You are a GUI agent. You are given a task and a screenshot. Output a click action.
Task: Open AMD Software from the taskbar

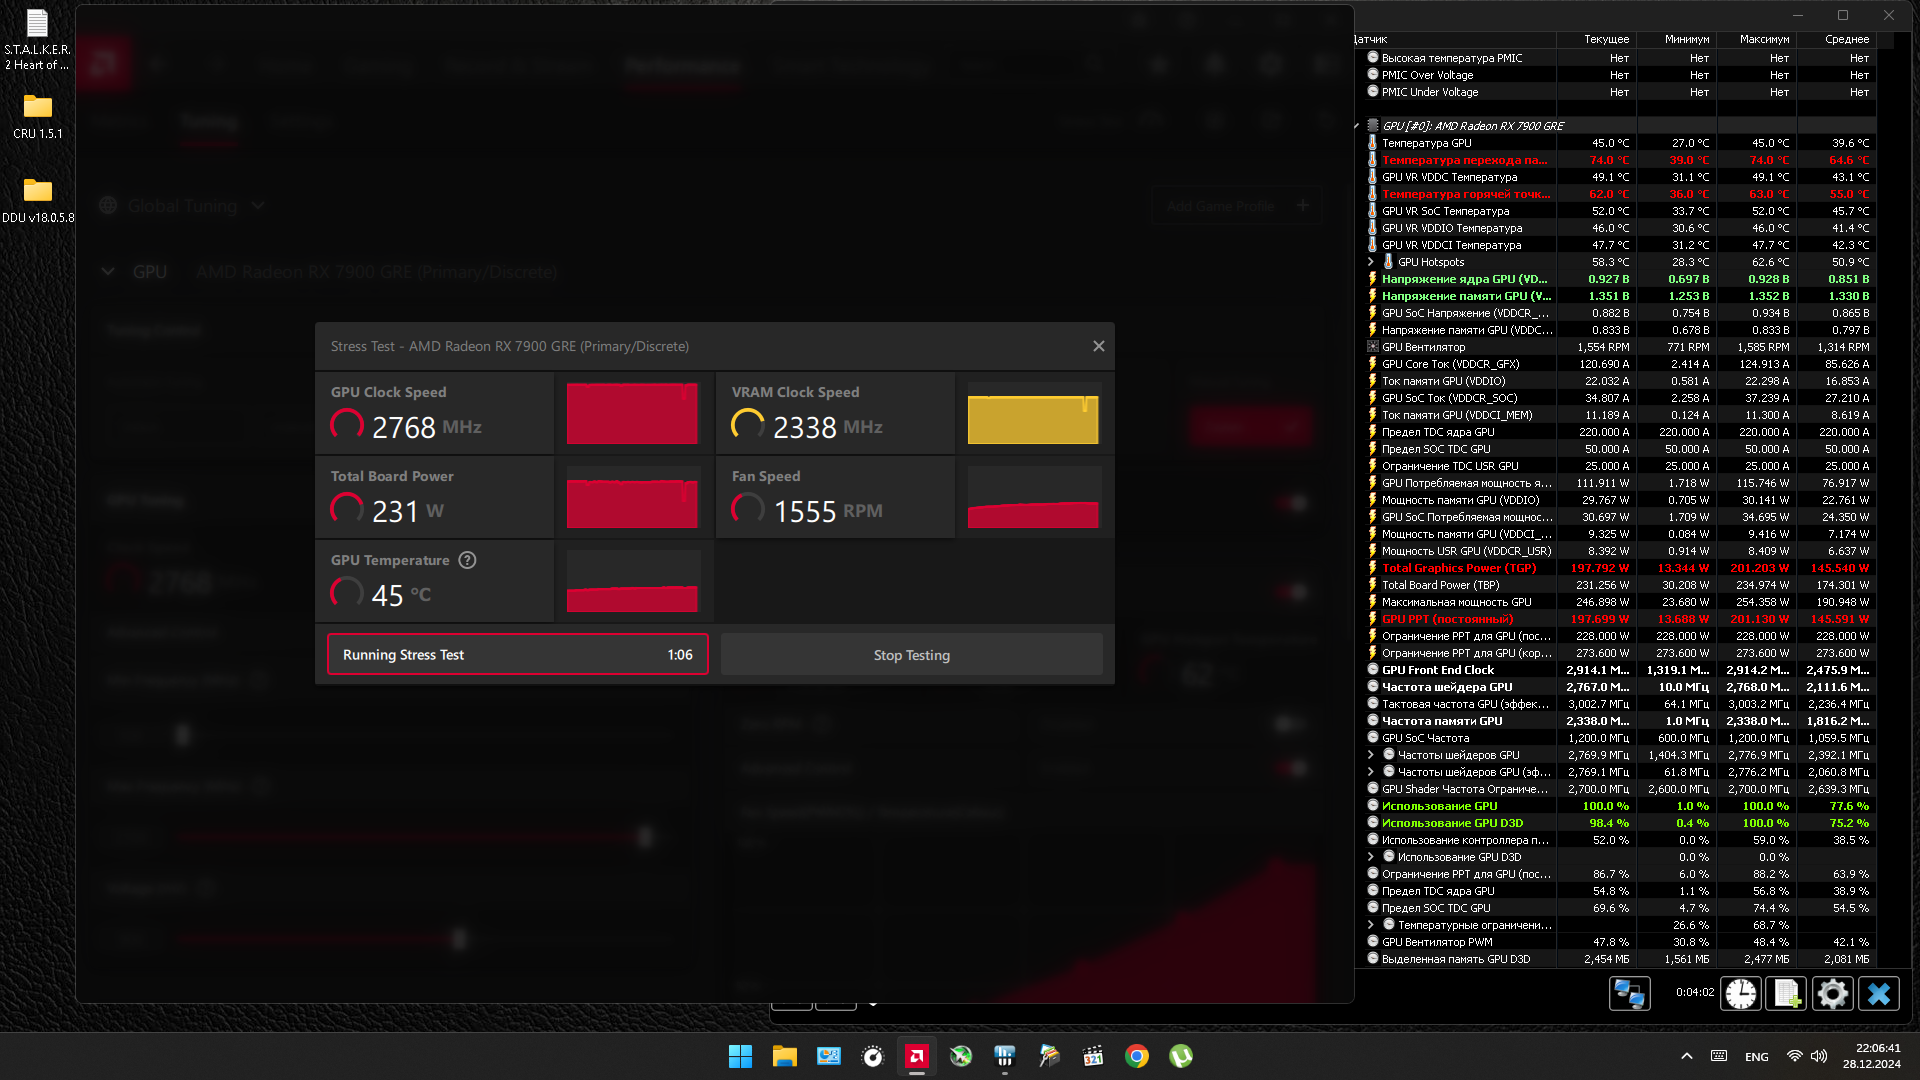tap(916, 1056)
